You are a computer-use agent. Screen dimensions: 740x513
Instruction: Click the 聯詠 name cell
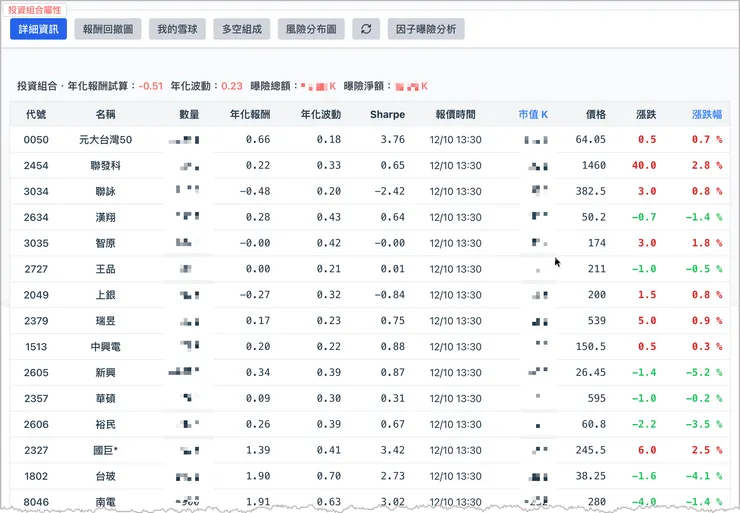(105, 192)
